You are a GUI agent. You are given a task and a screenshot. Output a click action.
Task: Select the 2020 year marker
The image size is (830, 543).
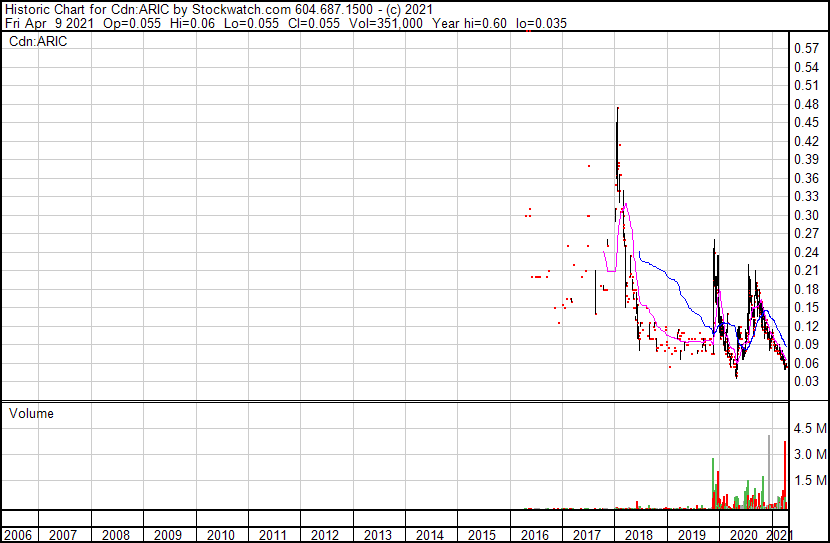(743, 535)
